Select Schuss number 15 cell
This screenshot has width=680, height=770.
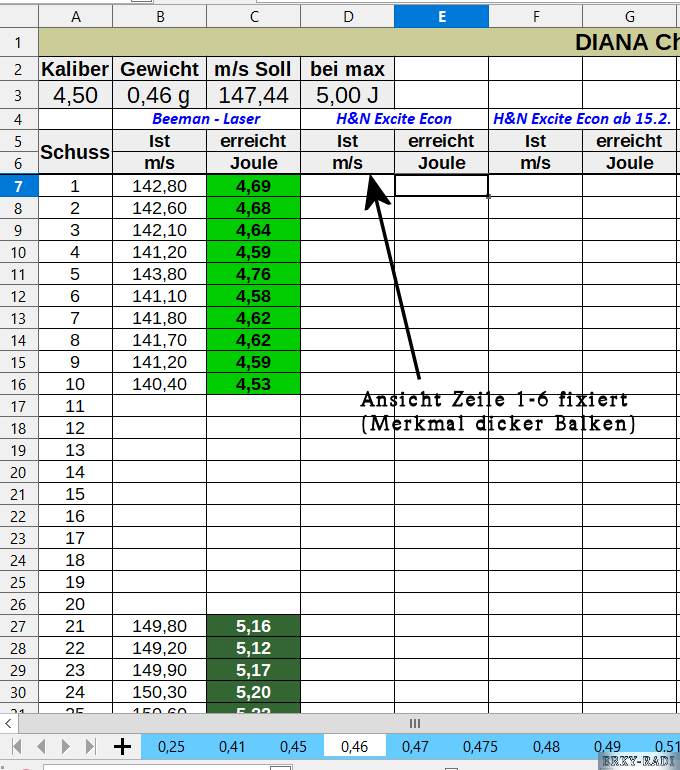[x=76, y=494]
